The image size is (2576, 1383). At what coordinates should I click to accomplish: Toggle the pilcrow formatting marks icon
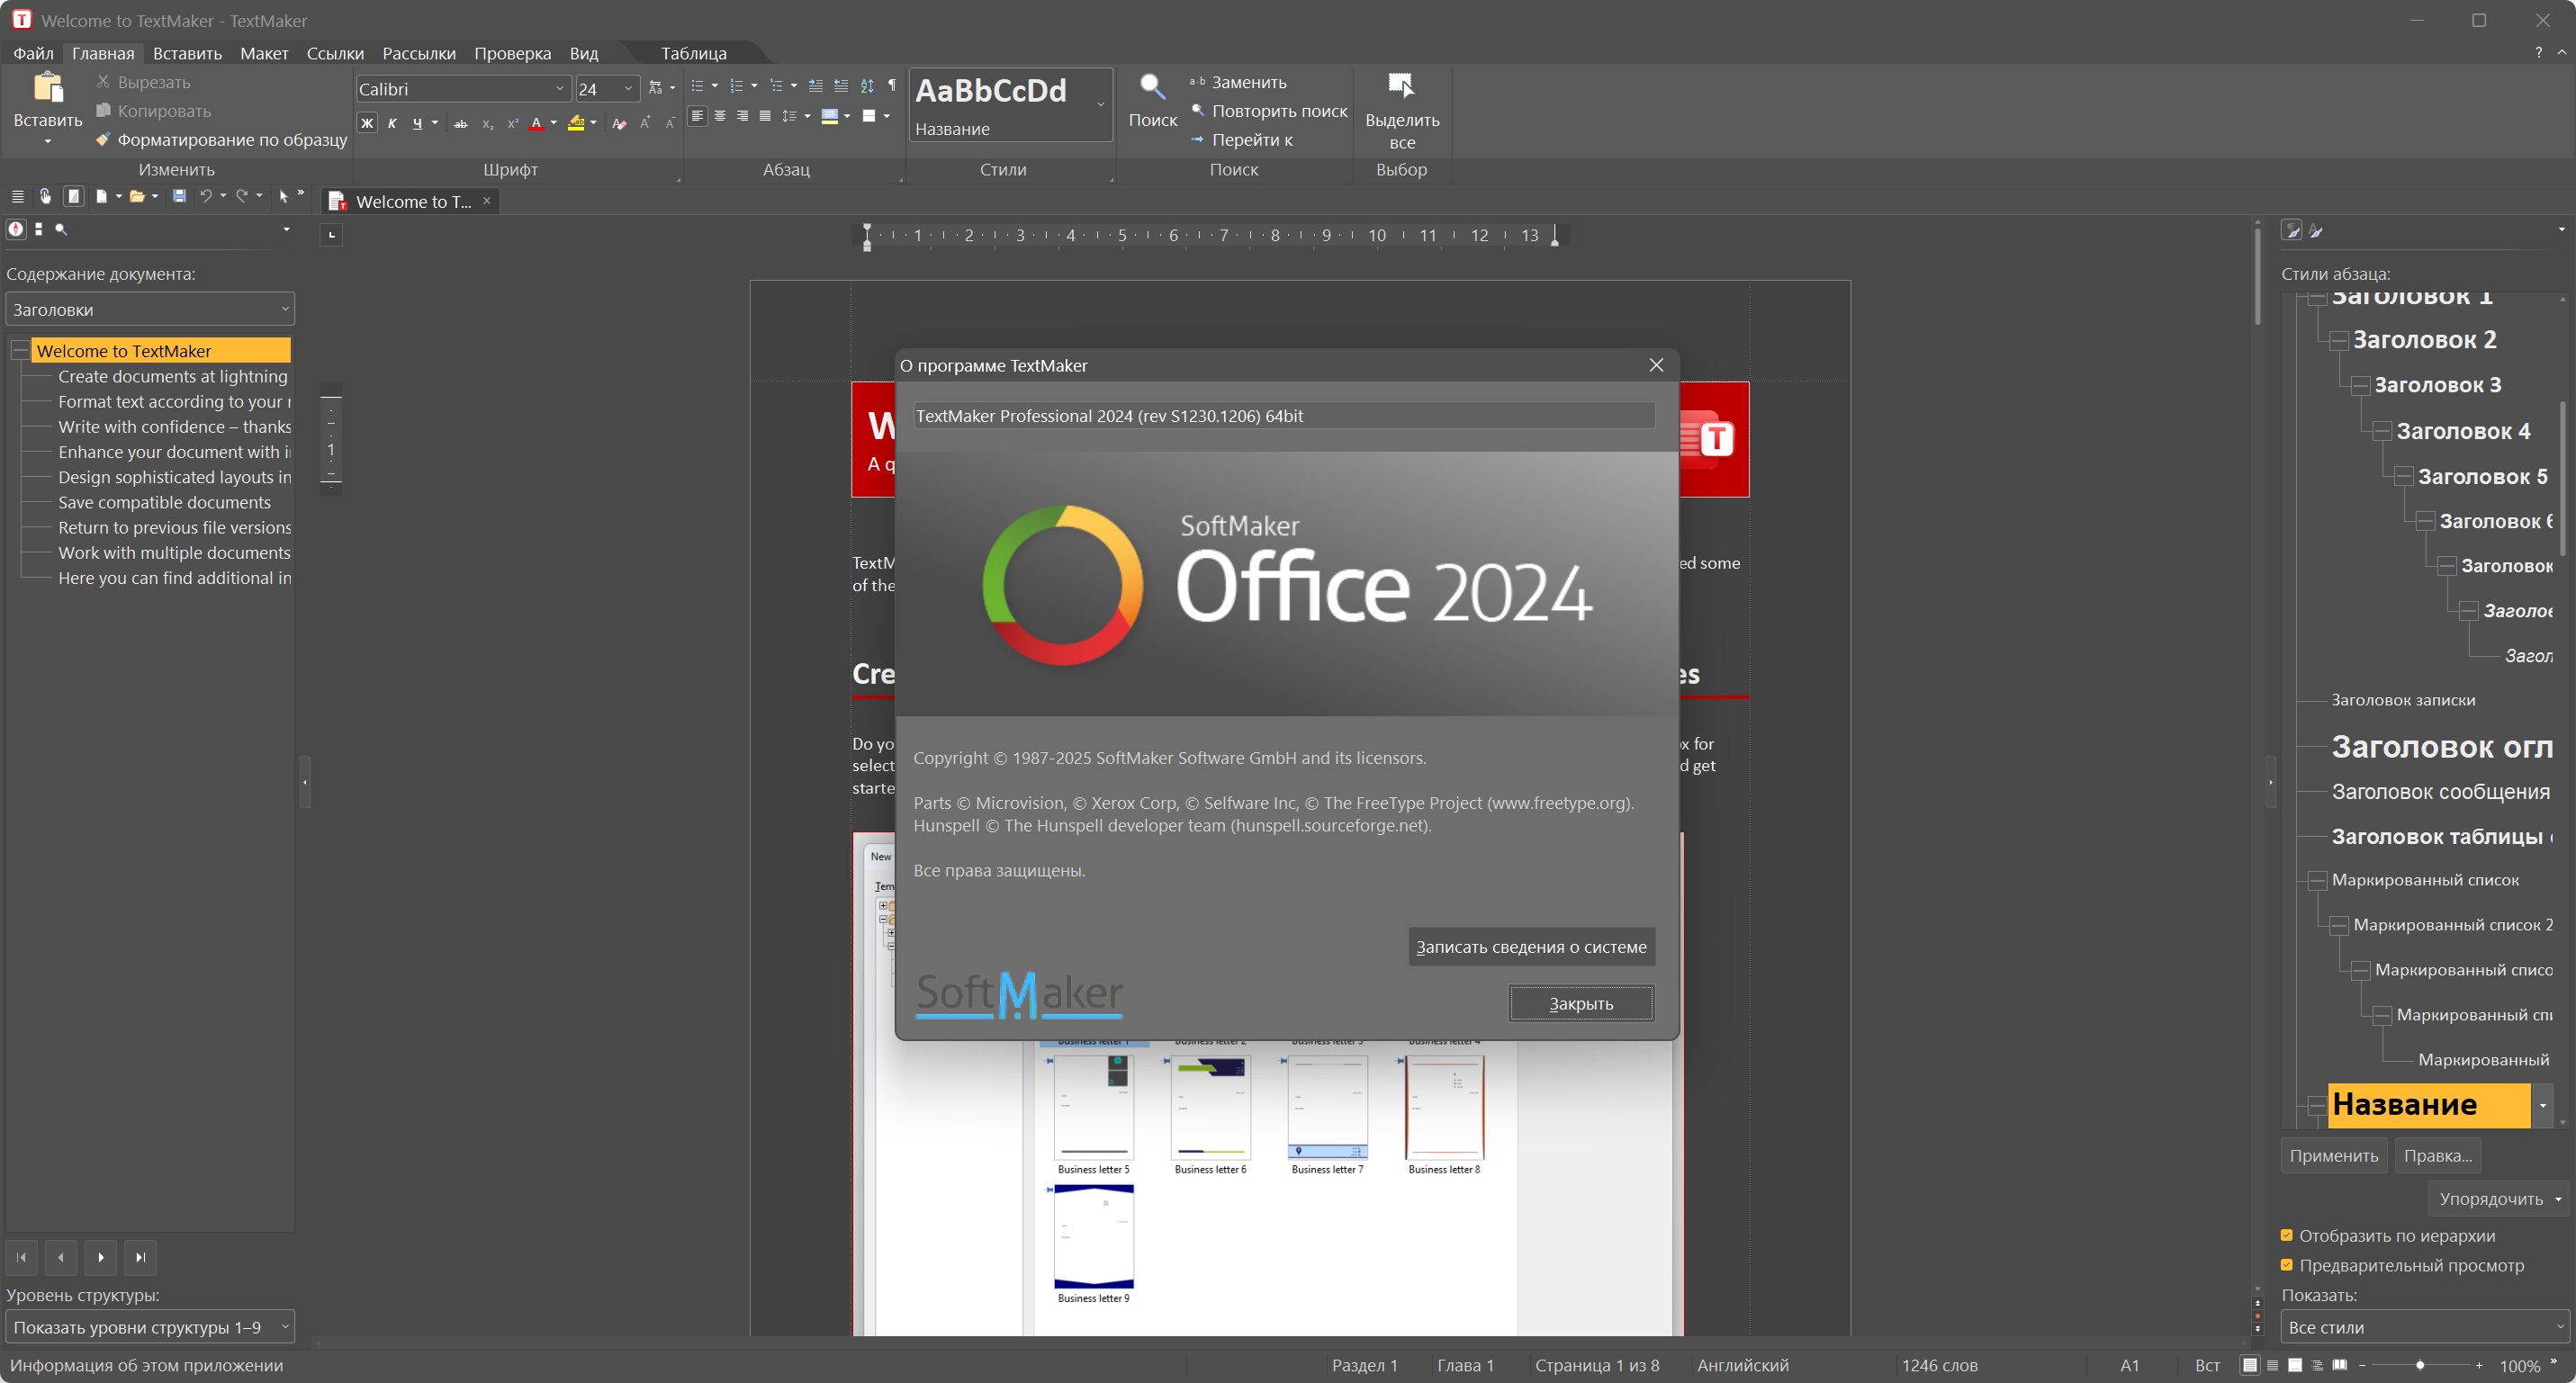pyautogui.click(x=892, y=86)
